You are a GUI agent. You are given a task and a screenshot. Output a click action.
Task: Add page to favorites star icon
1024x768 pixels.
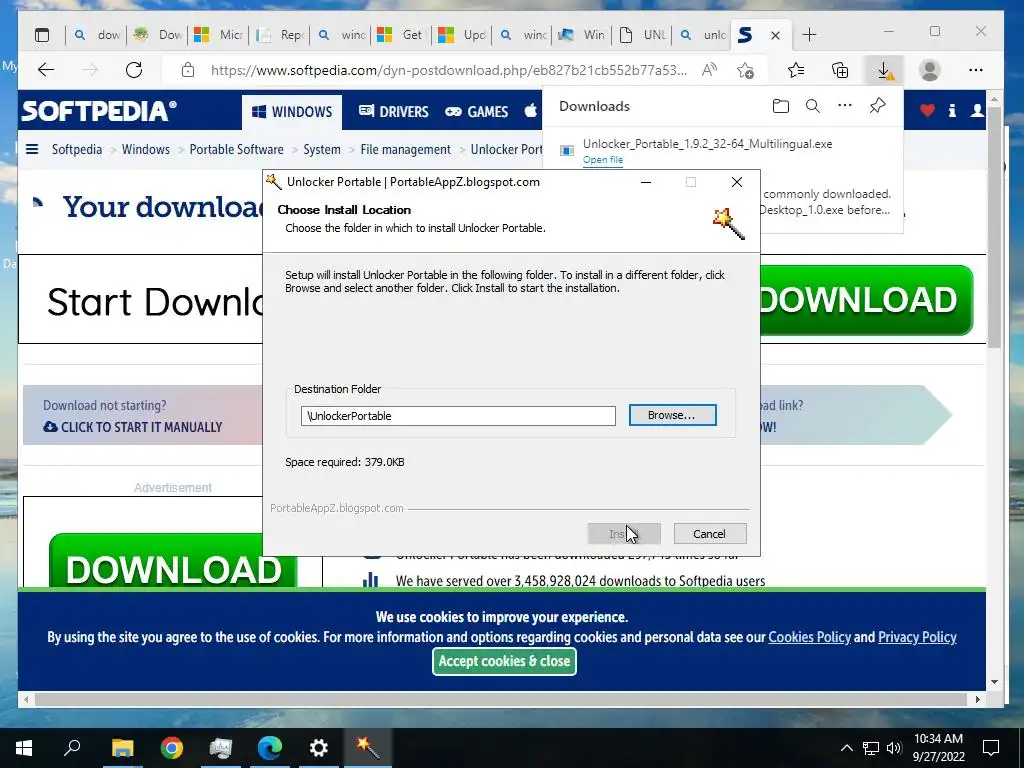745,70
